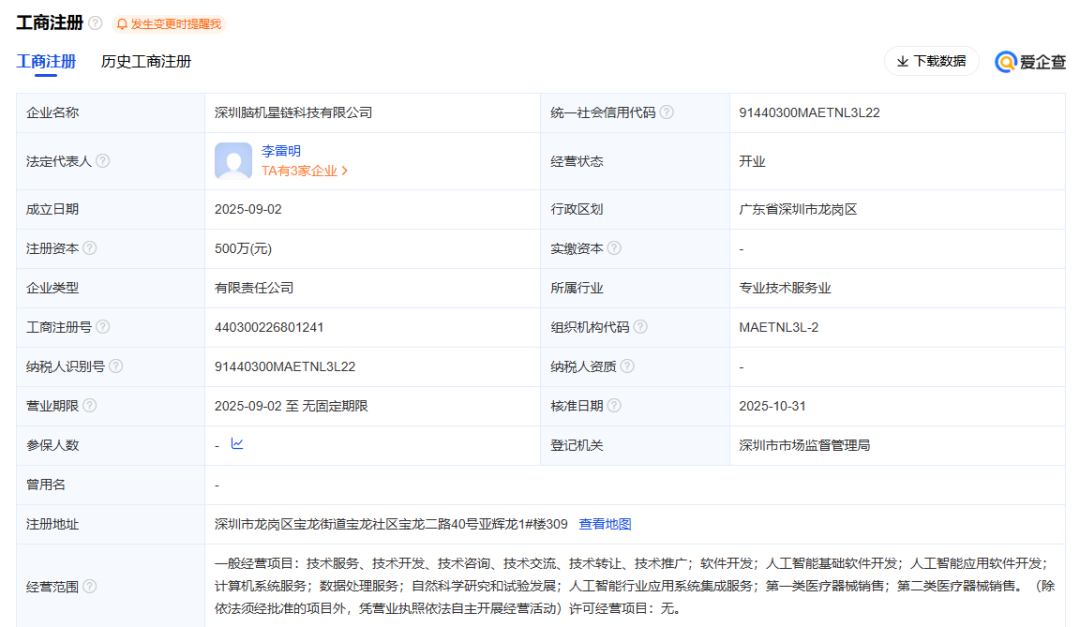Switch to the 历史工商注册 tab
The width and height of the screenshot is (1080, 627).
pos(146,61)
